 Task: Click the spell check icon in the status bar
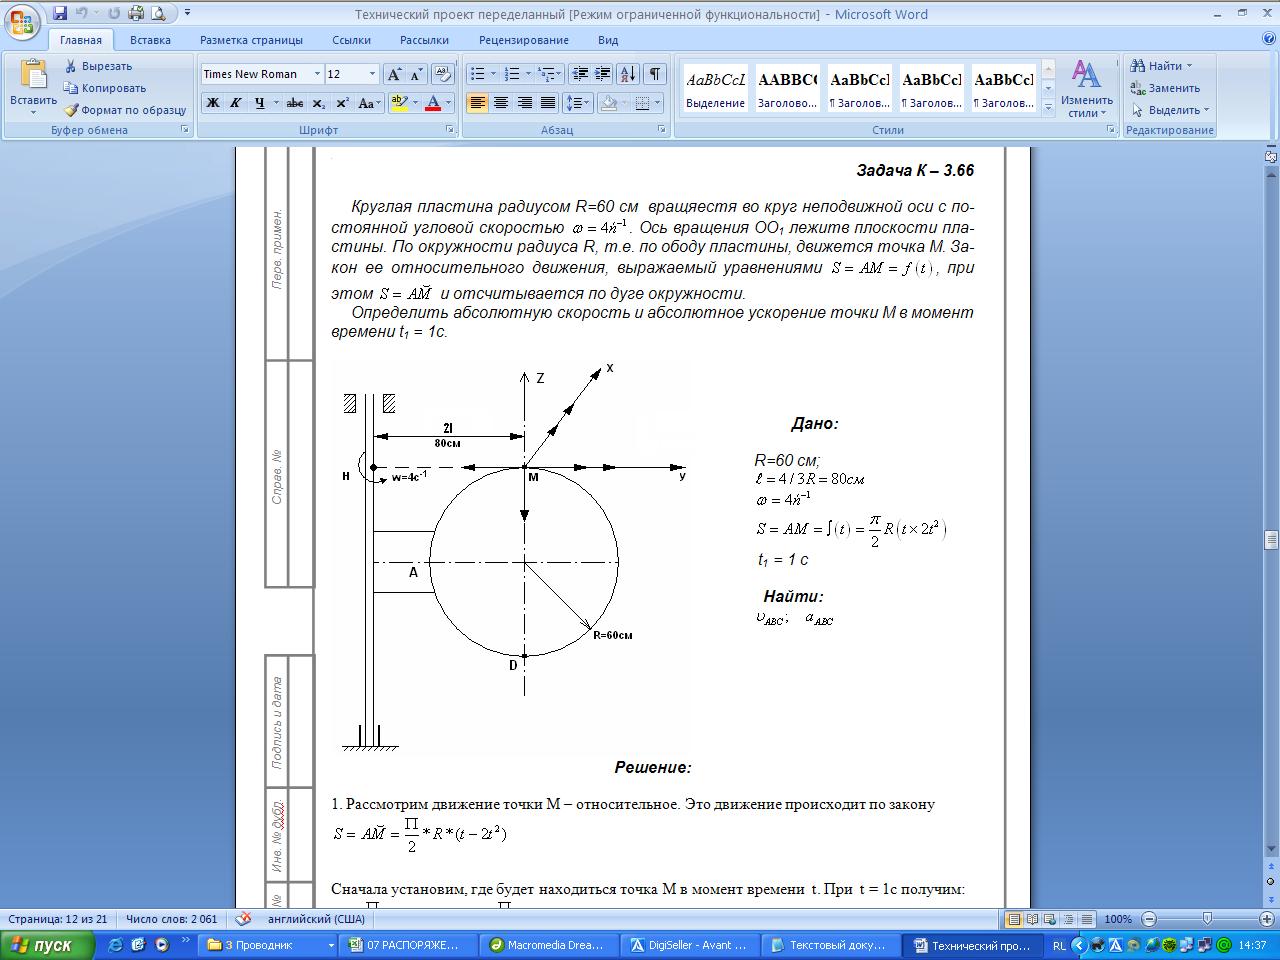pos(243,919)
